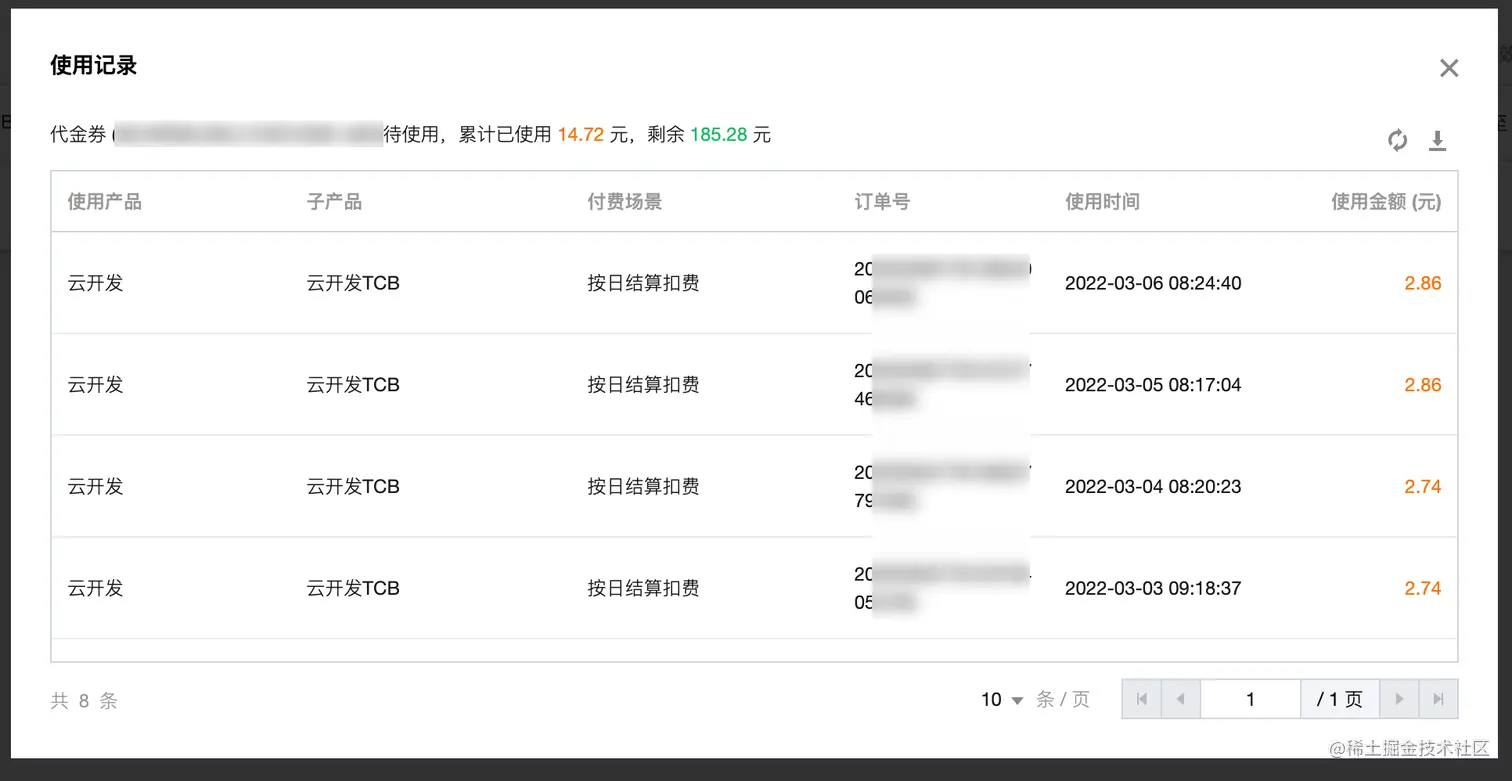Image resolution: width=1512 pixels, height=781 pixels.
Task: Go to the previous page
Action: tap(1181, 699)
